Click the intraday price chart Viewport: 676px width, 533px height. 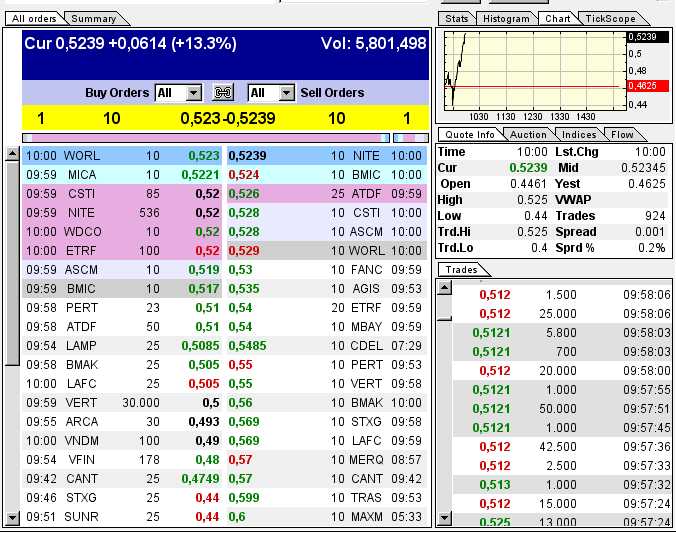tap(535, 71)
